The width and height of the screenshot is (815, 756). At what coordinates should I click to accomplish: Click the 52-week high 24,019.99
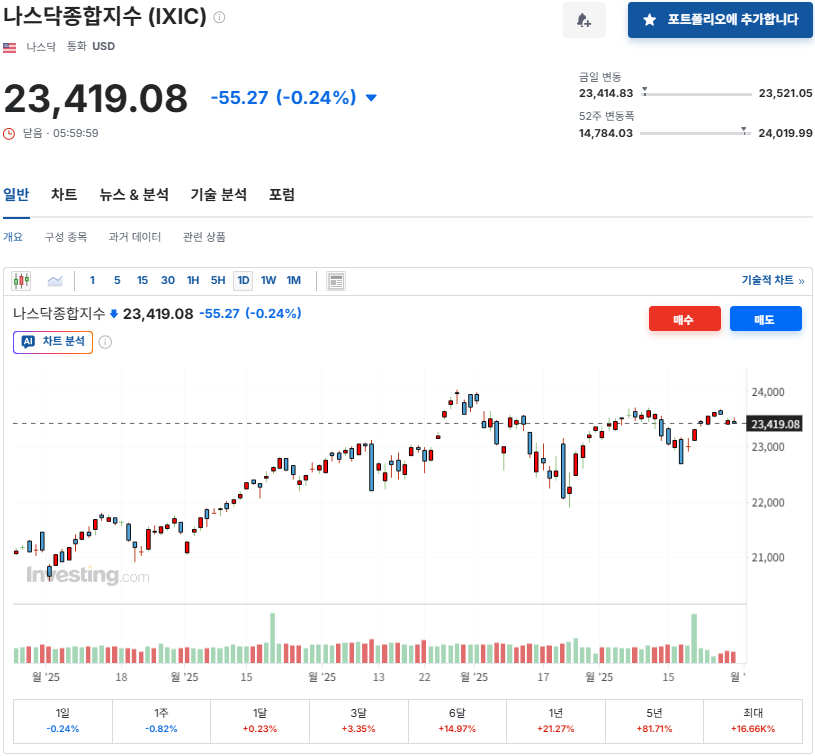pyautogui.click(x=785, y=134)
